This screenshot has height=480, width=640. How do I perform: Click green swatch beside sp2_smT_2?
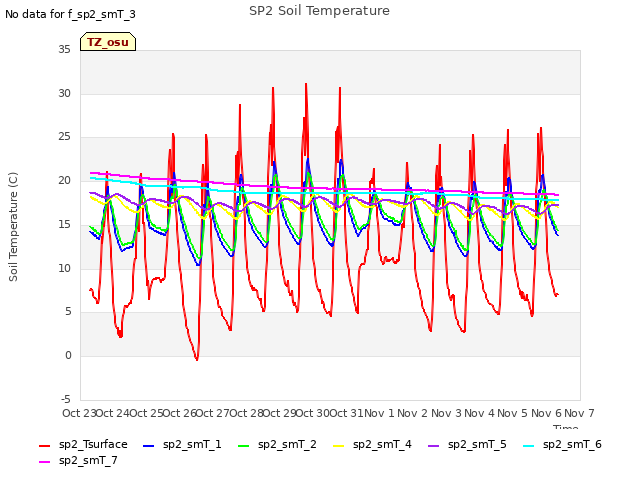244,446
